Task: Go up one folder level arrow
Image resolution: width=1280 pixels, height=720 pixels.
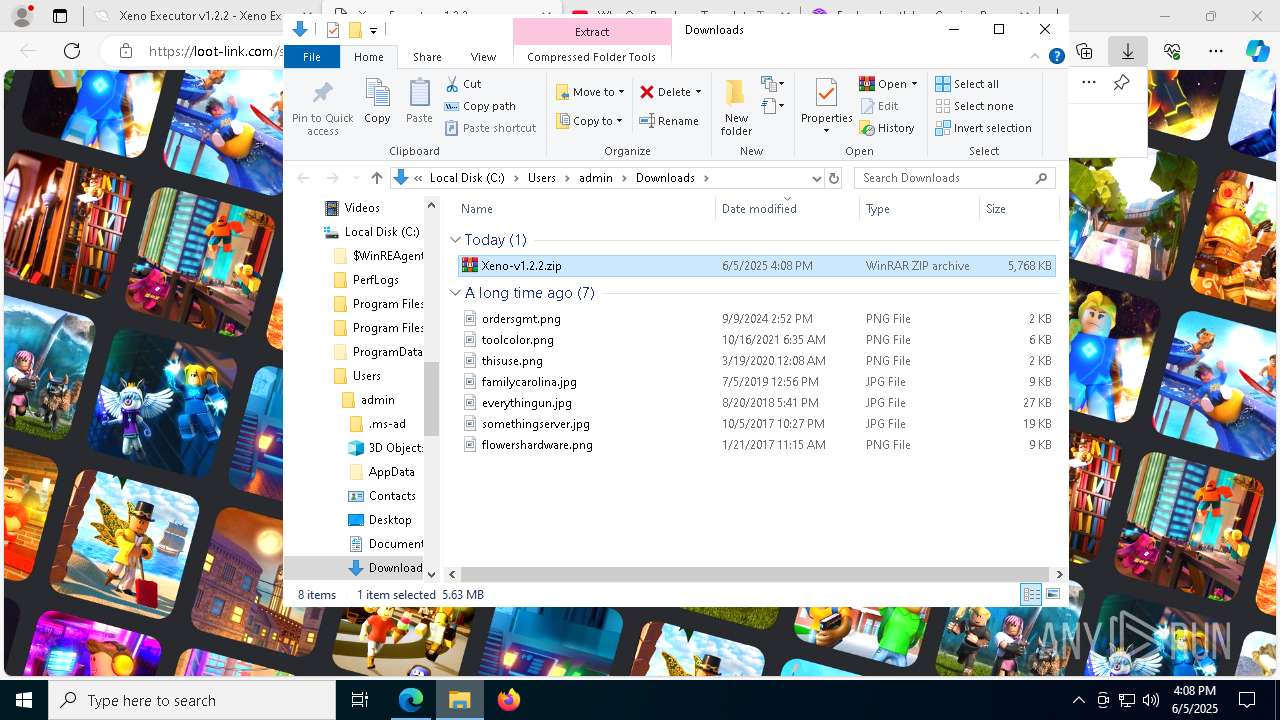Action: (376, 178)
